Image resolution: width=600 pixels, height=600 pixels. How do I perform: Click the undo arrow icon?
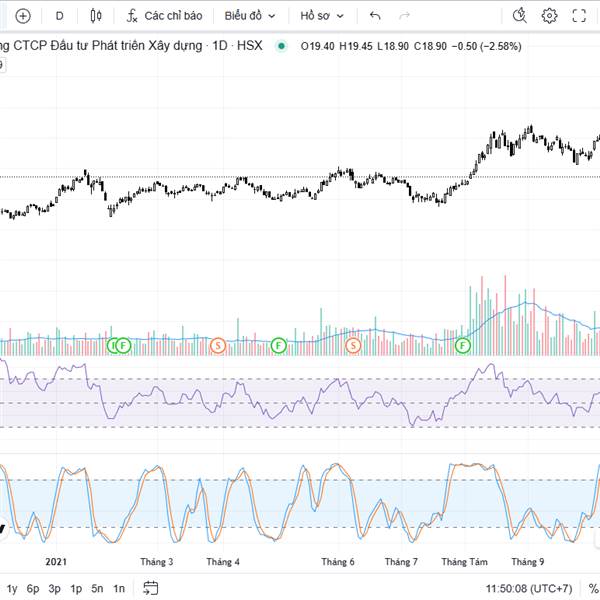(x=375, y=16)
